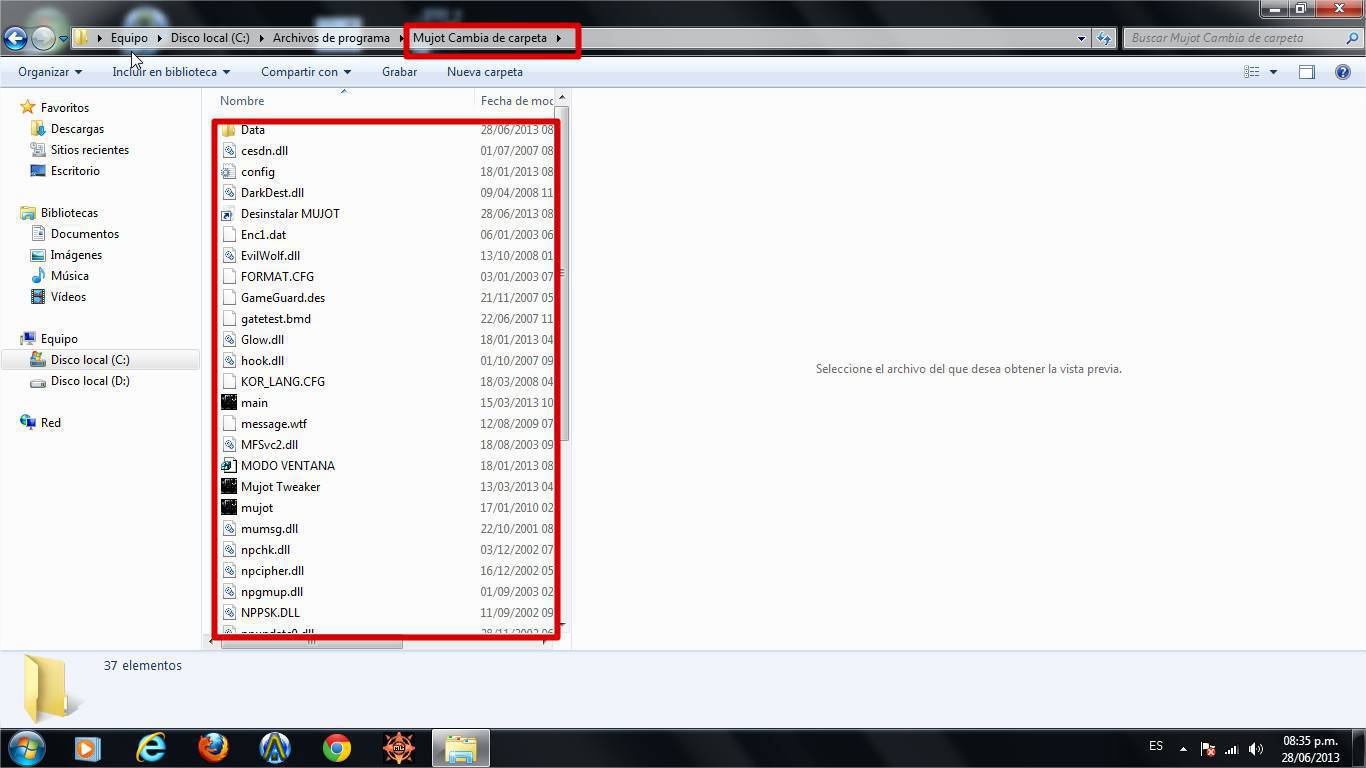Select Descargas in the Favoritos sidebar
Viewport: 1366px width, 768px height.
(77, 129)
